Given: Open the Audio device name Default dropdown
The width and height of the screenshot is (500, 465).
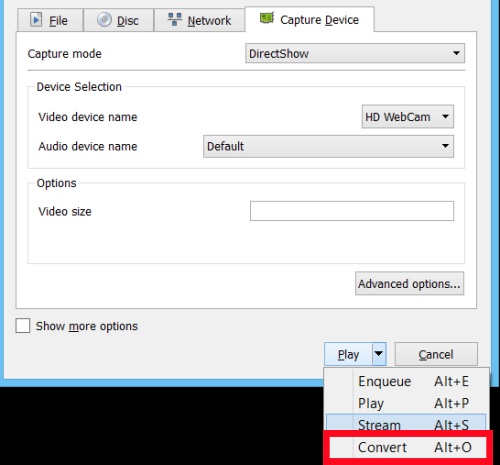Looking at the screenshot, I should coord(328,146).
